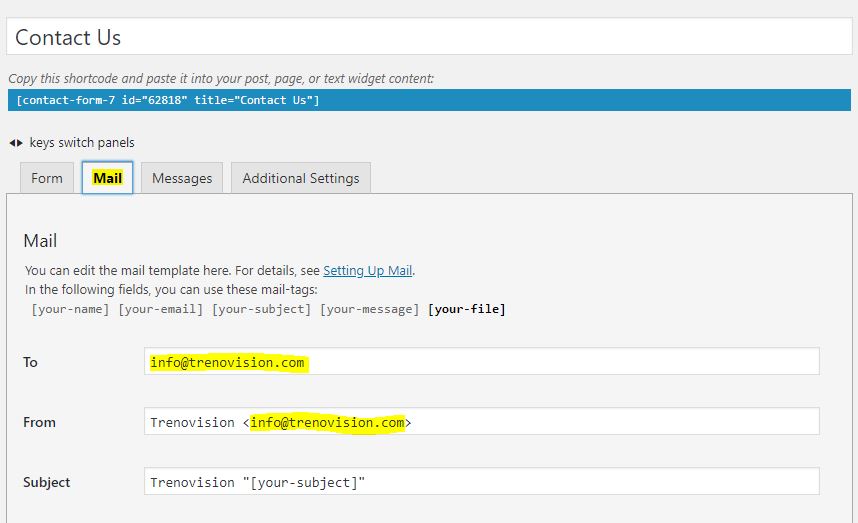Click the arrow keys switch panels icon
Viewport: 858px width, 523px height.
[16, 143]
